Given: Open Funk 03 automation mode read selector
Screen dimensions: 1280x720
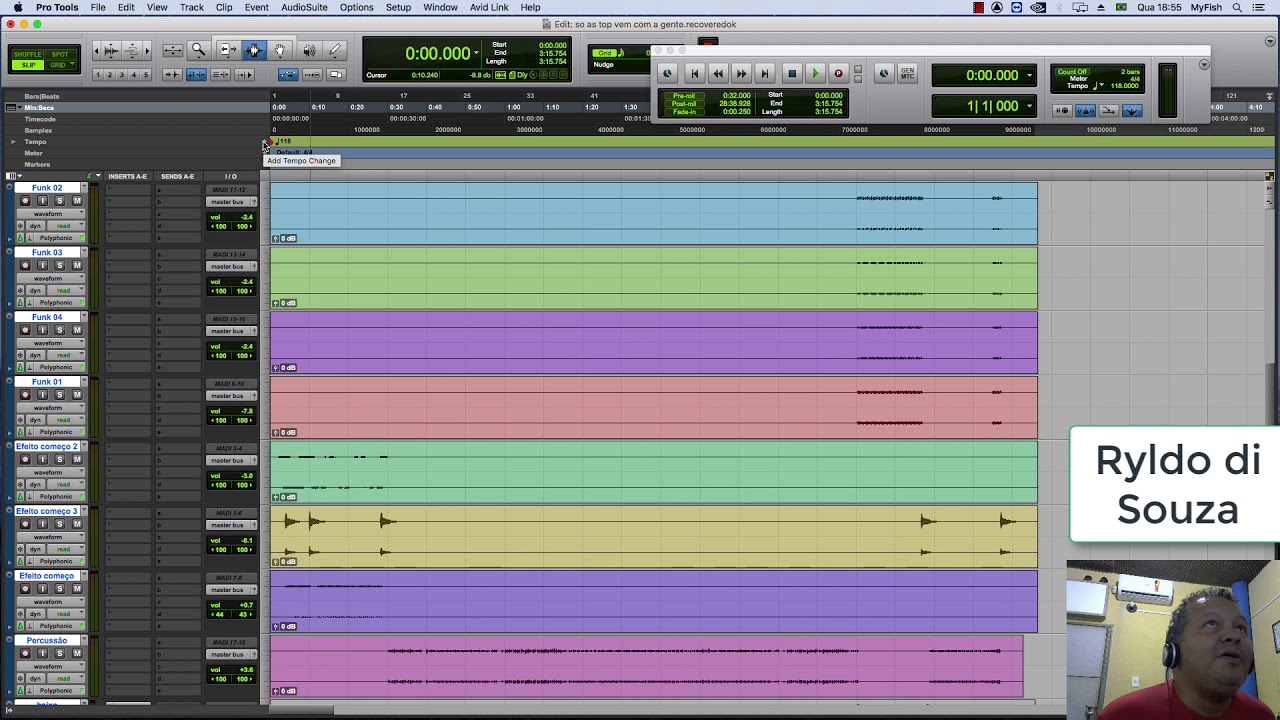Looking at the screenshot, I should click(x=64, y=291).
